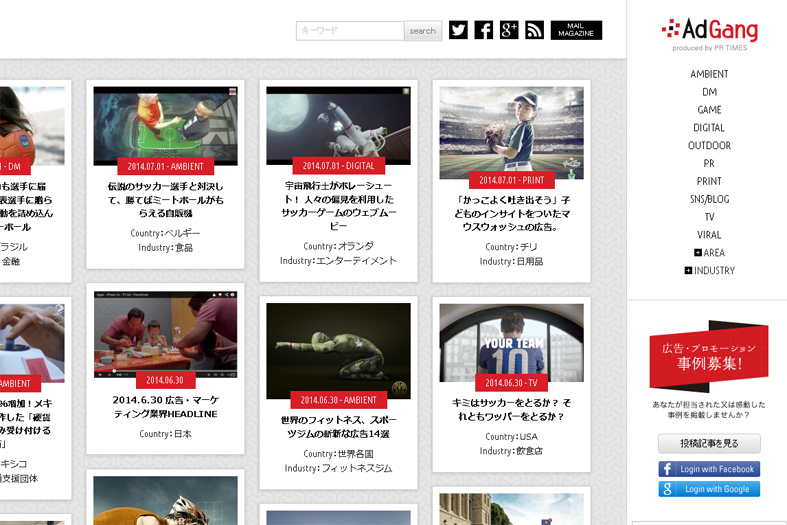787x525 pixels.
Task: Click the play button in family video
Action: coord(100,374)
